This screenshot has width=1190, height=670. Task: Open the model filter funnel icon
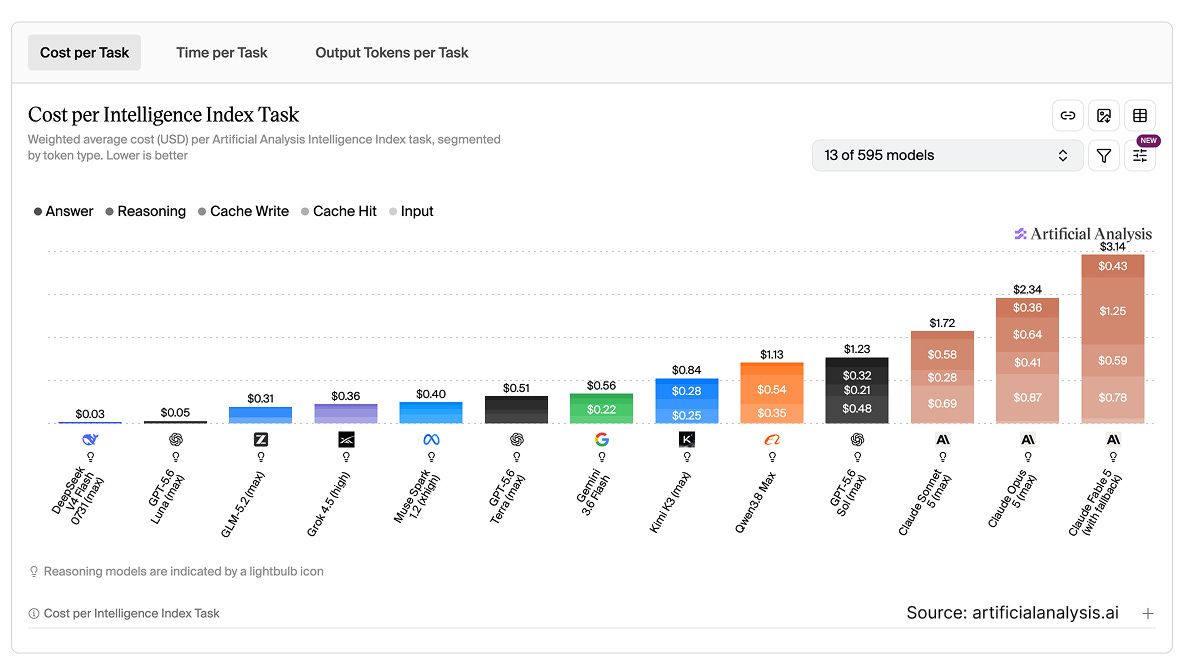[1103, 156]
